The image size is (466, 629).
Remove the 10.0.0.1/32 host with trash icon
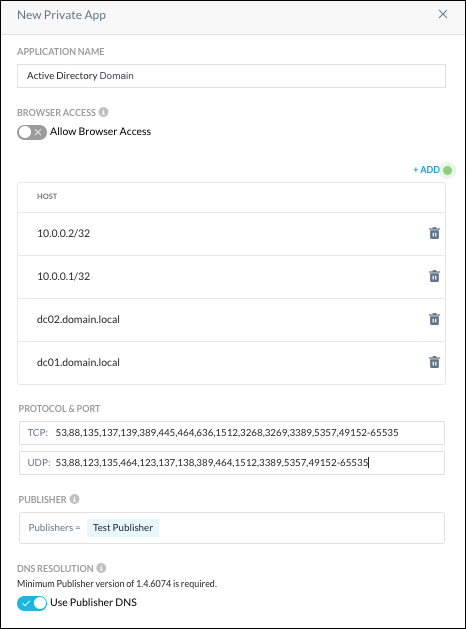coord(434,276)
